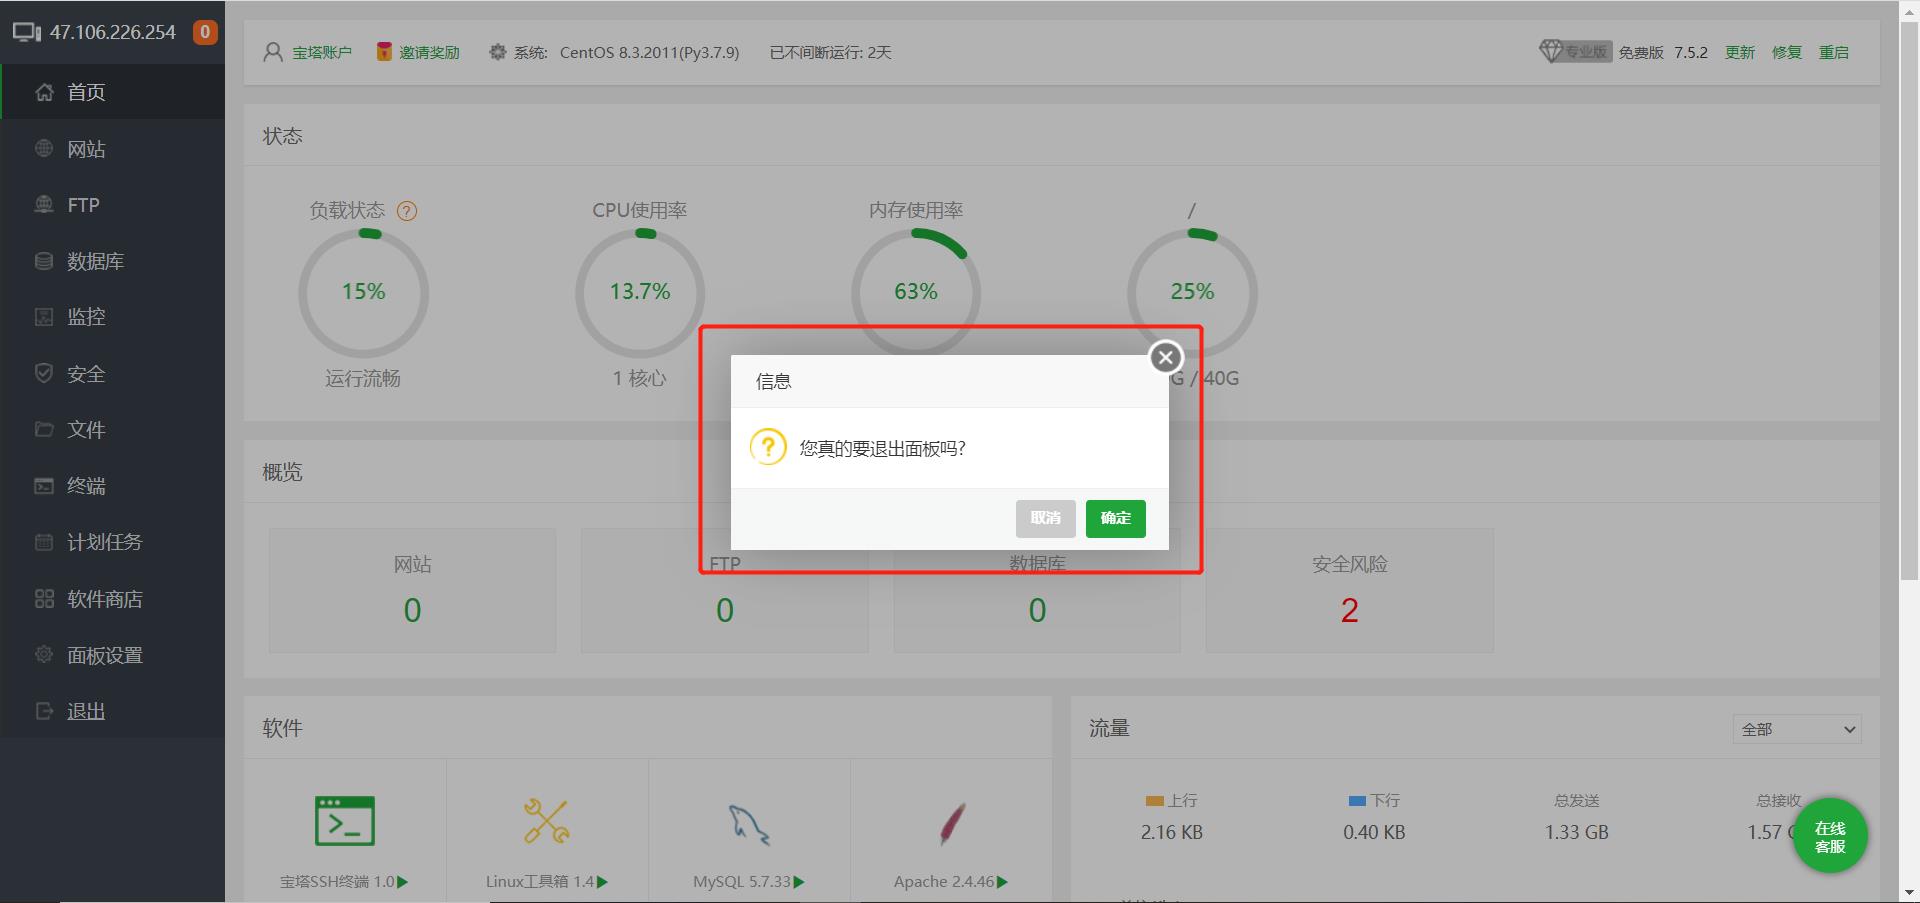The width and height of the screenshot is (1920, 903).
Task: Open 网站 in the sidebar
Action: tap(113, 149)
